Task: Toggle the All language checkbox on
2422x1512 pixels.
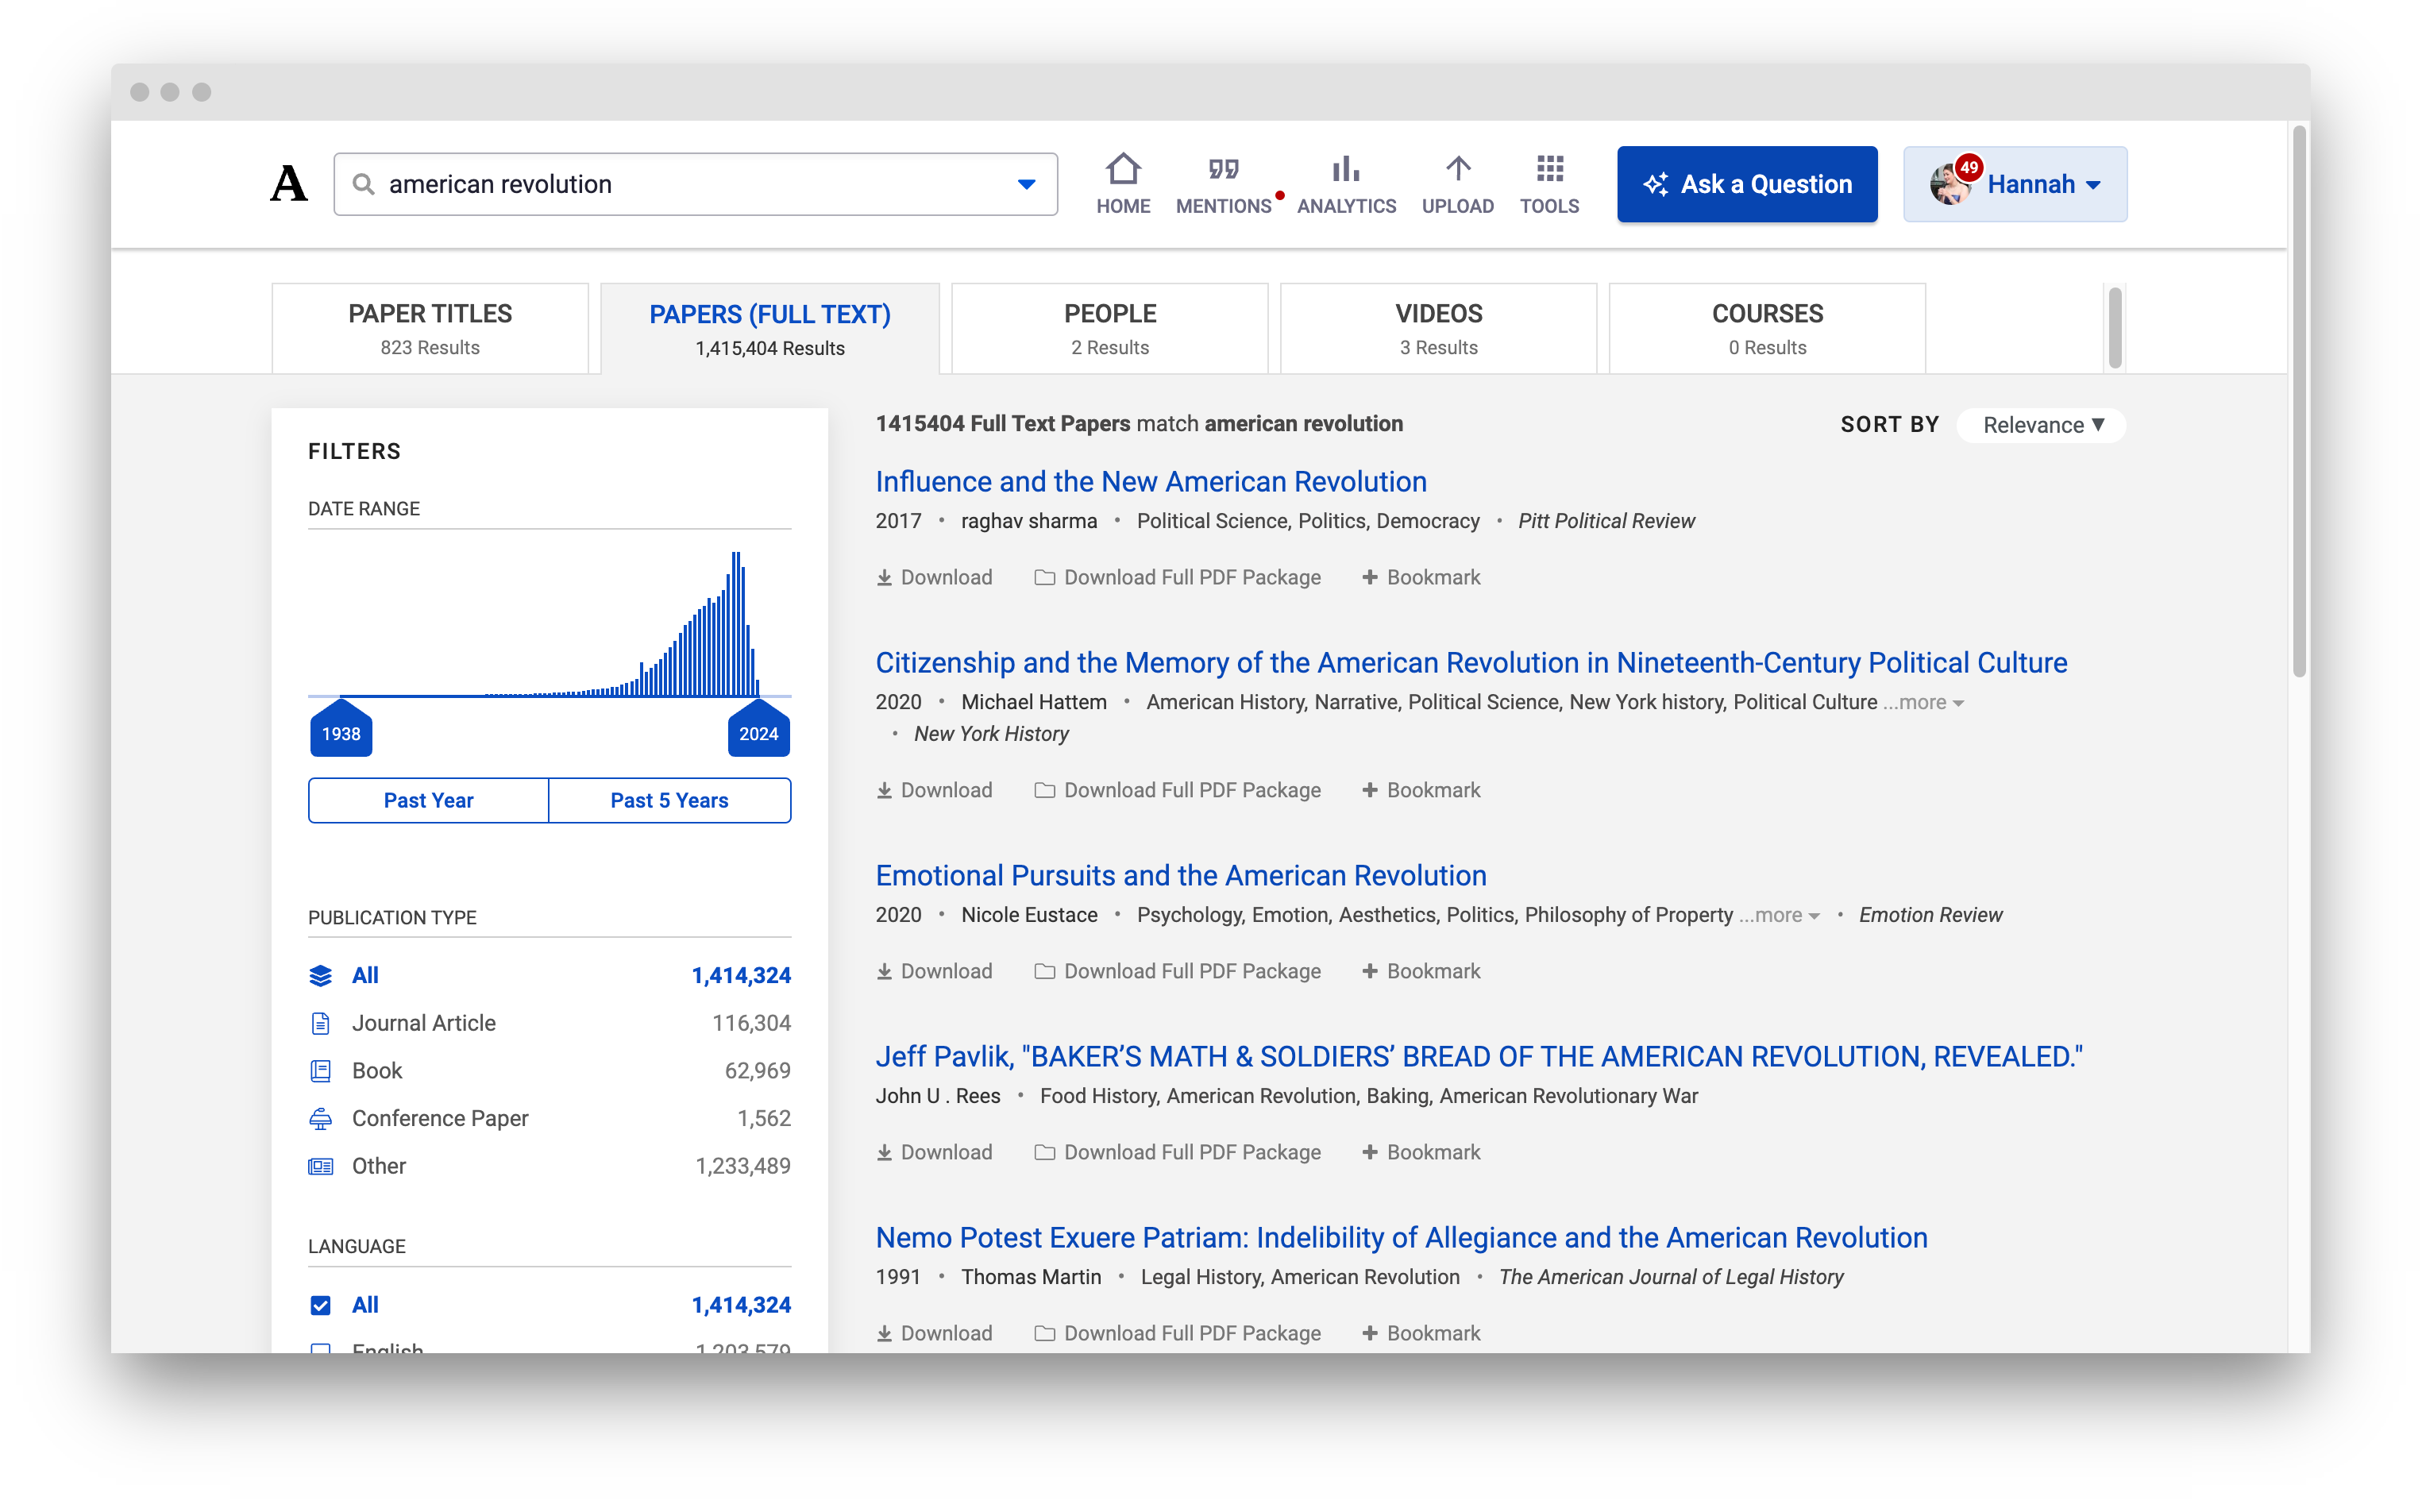Action: pos(320,1305)
